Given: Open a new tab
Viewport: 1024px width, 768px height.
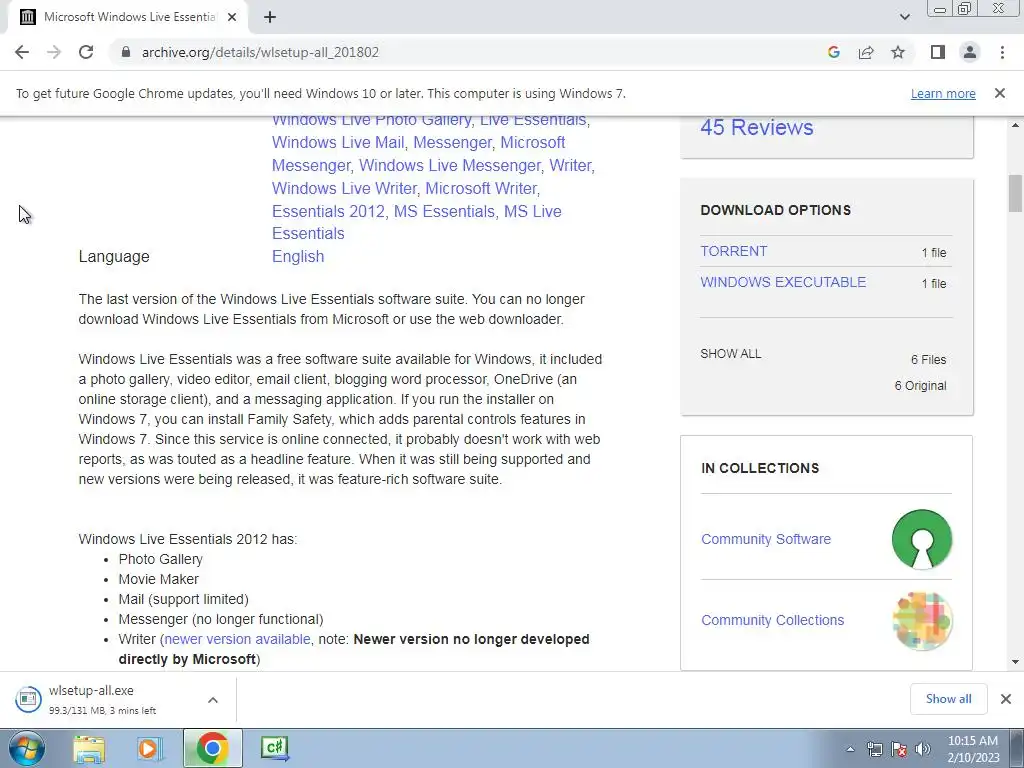Looking at the screenshot, I should coord(270,18).
